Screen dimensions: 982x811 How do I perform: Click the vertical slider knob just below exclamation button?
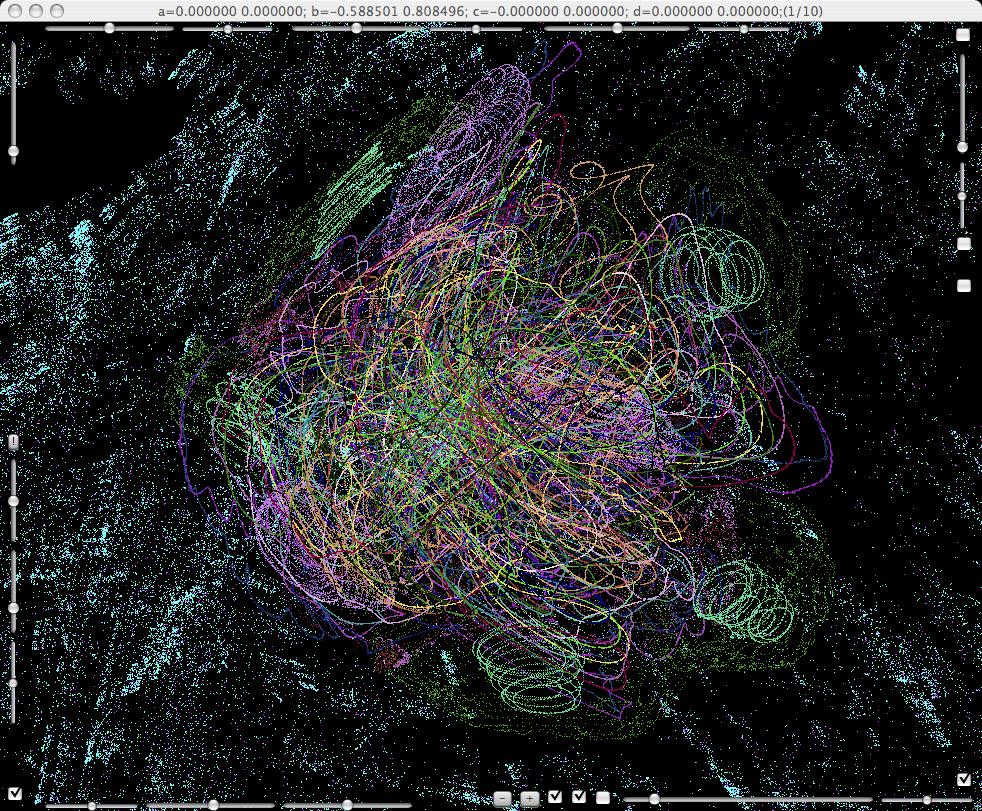[13, 501]
